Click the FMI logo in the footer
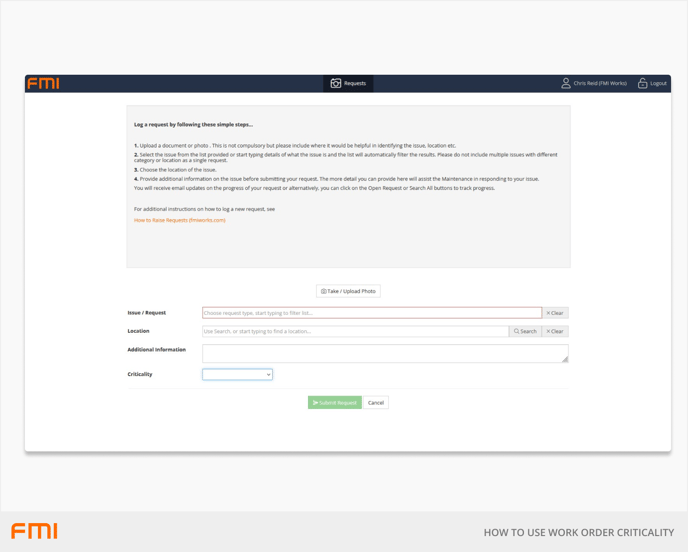The height and width of the screenshot is (552, 688). click(34, 531)
